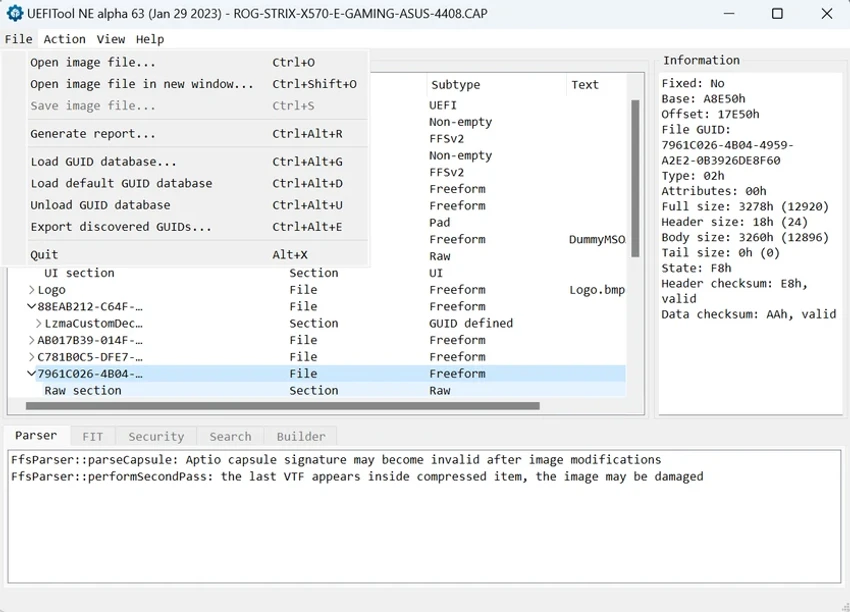Open the View menu
The image size is (850, 612).
(111, 39)
